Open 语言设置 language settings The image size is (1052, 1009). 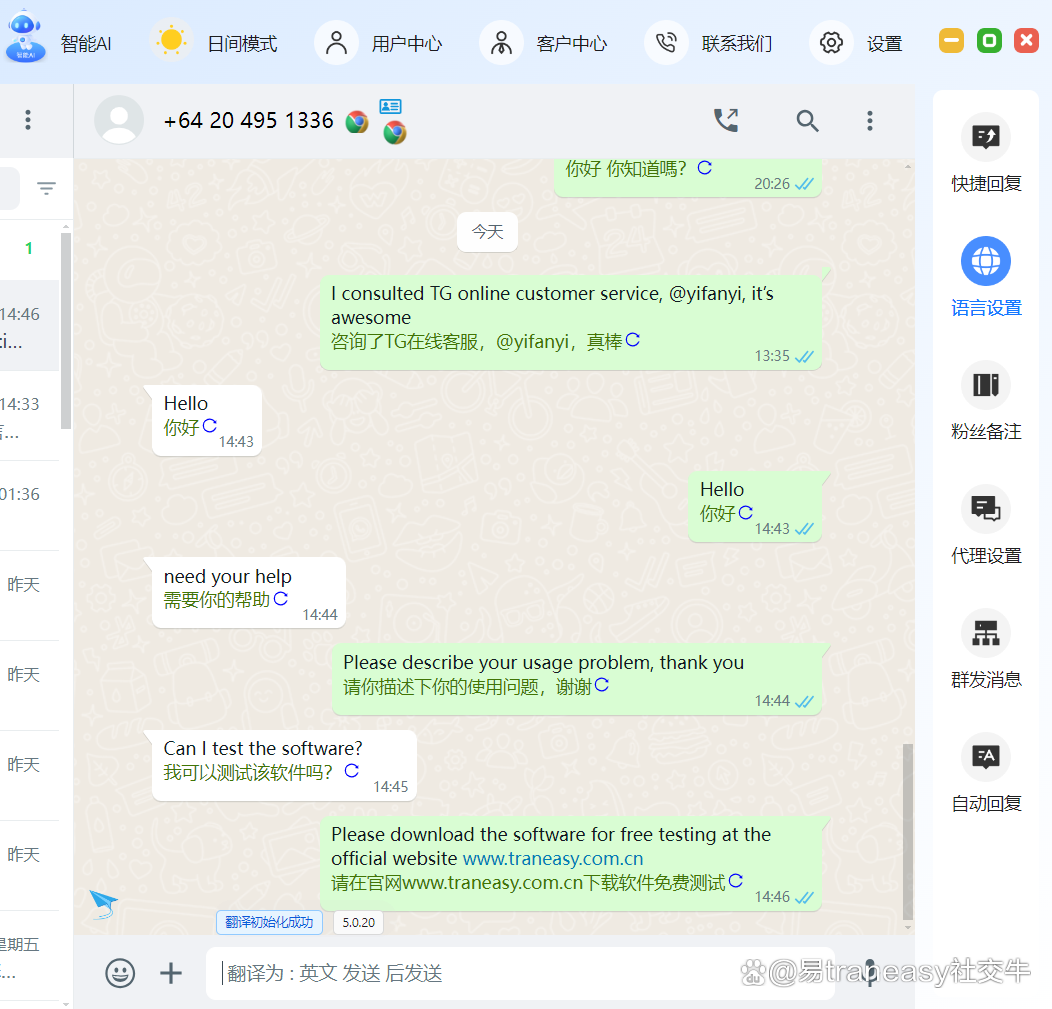(986, 278)
